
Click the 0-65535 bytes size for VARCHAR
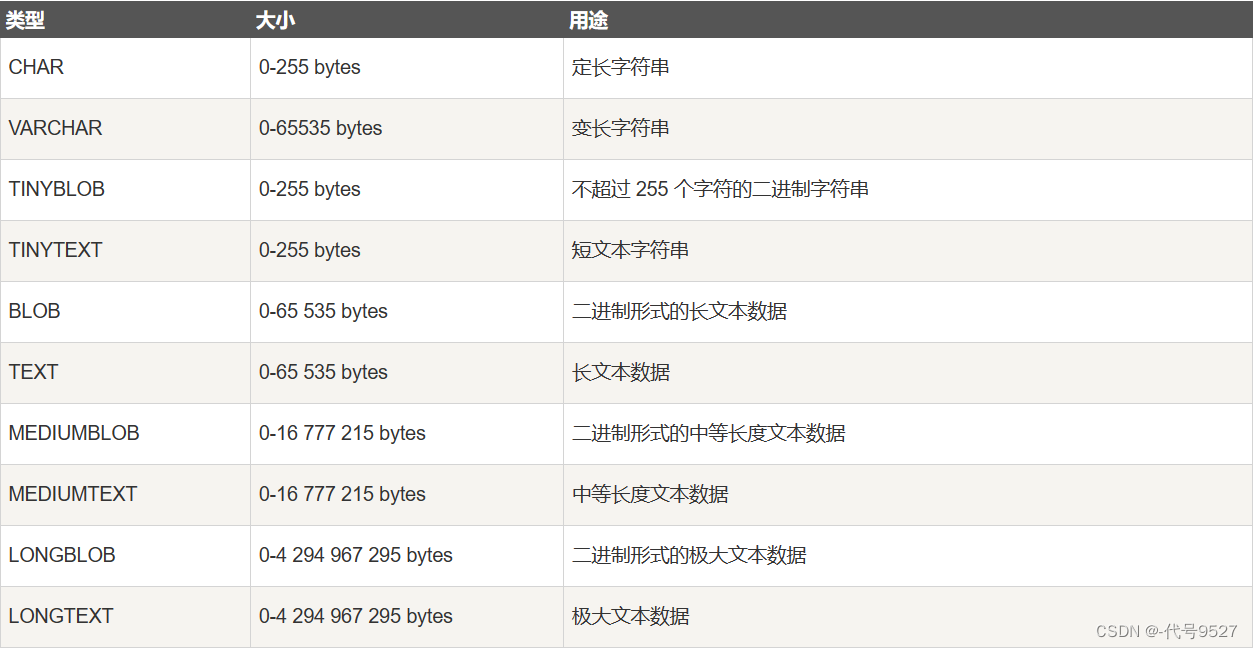[x=320, y=128]
